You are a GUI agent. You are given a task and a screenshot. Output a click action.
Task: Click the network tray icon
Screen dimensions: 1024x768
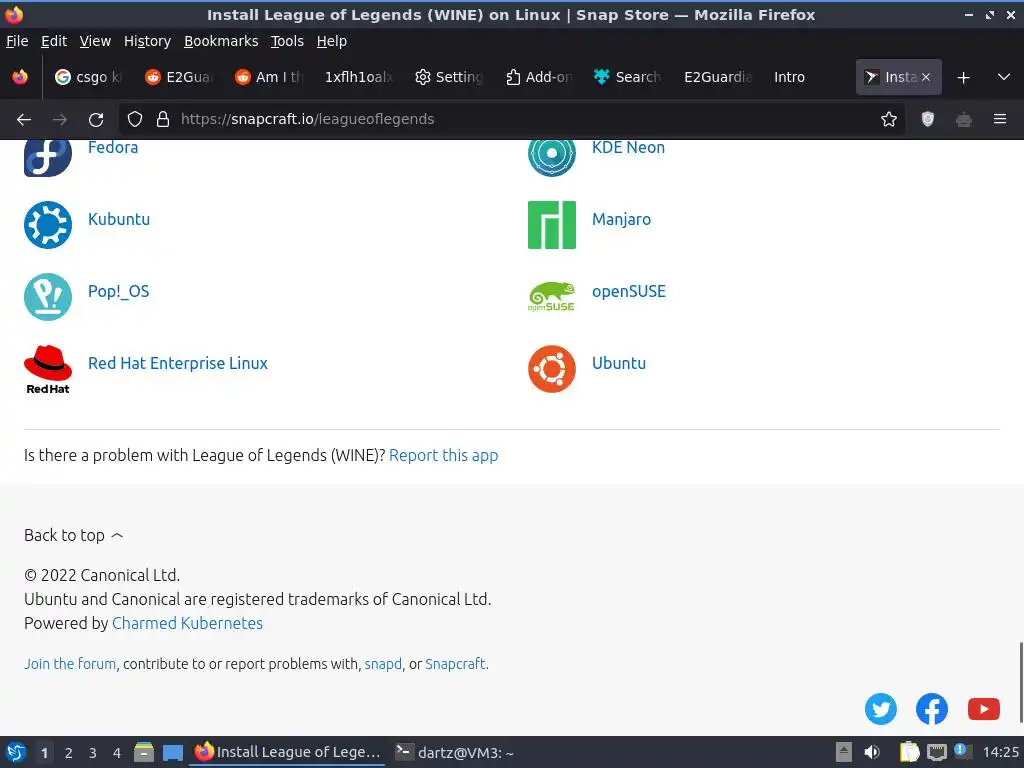tap(936, 752)
